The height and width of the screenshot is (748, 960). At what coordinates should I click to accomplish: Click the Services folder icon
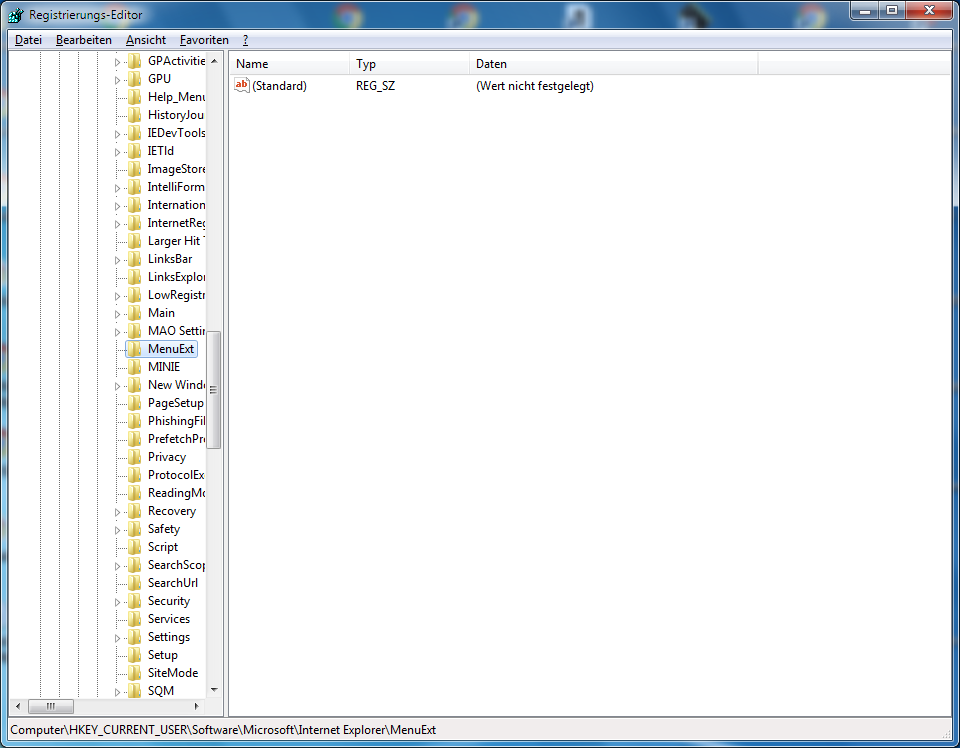tap(135, 619)
